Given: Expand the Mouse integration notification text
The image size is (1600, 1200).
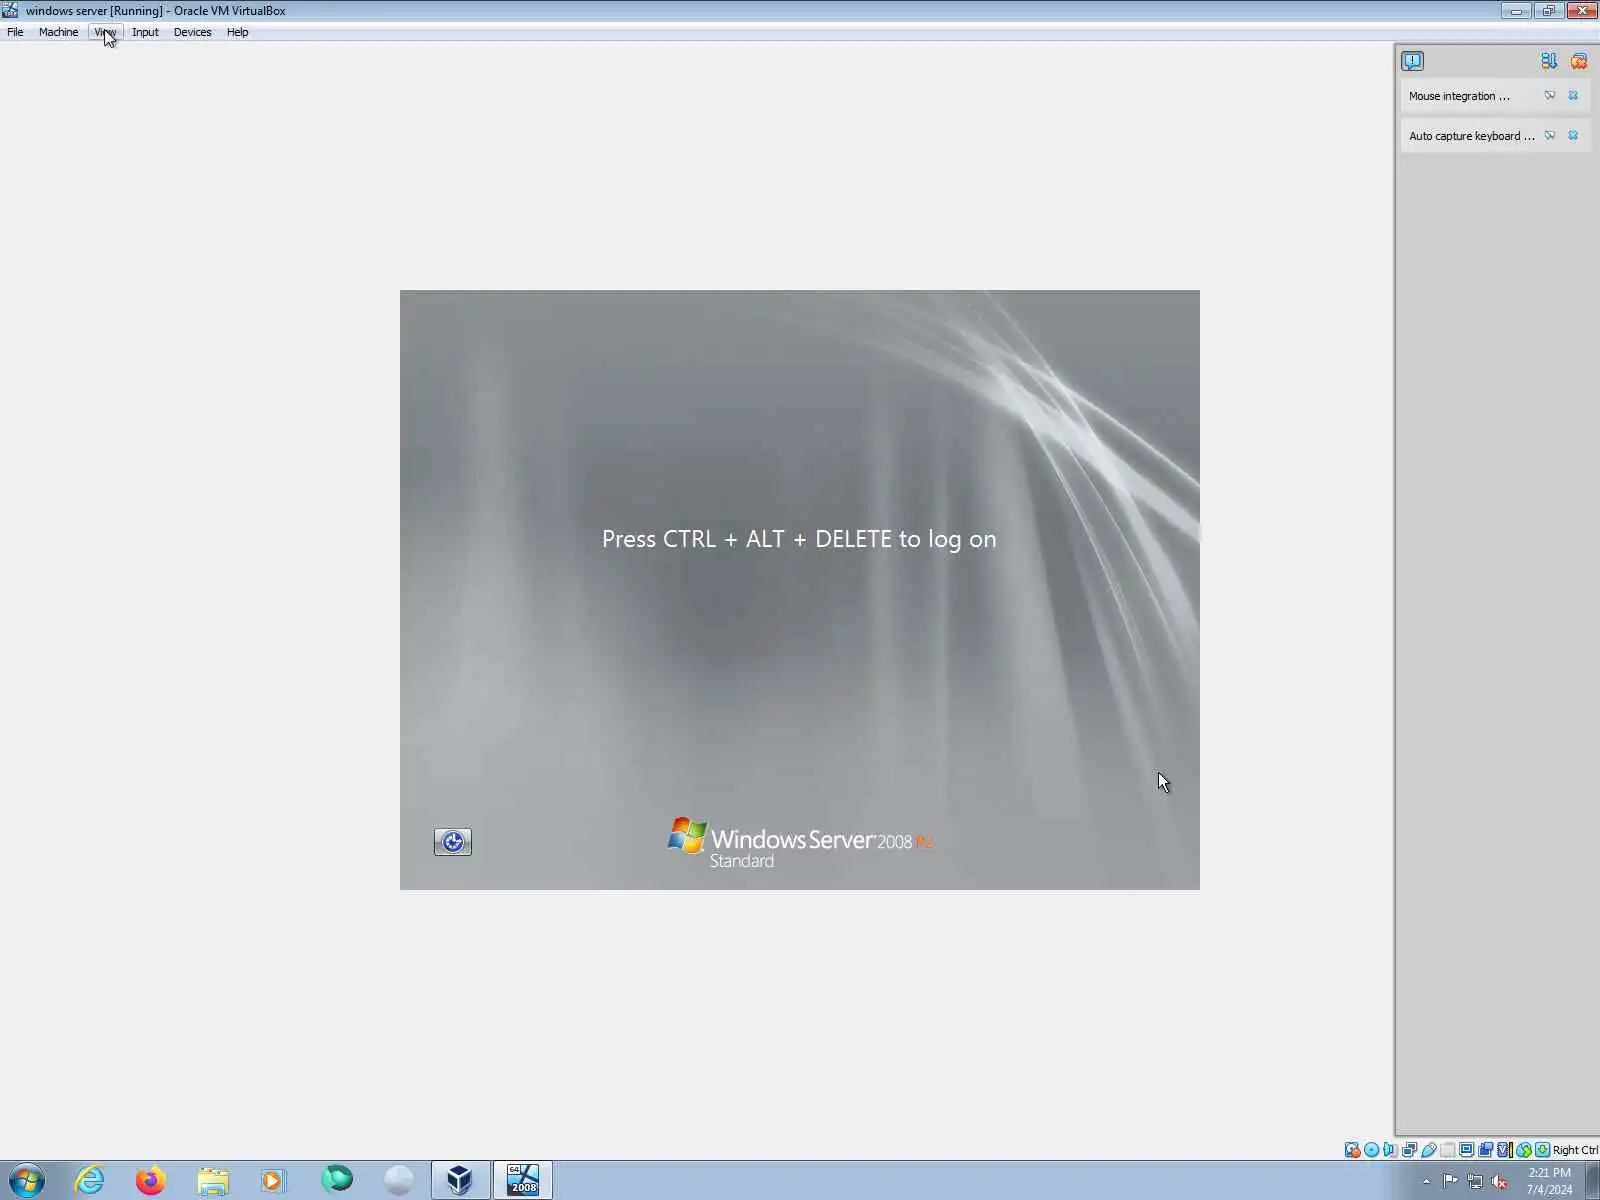Looking at the screenshot, I should (1459, 96).
